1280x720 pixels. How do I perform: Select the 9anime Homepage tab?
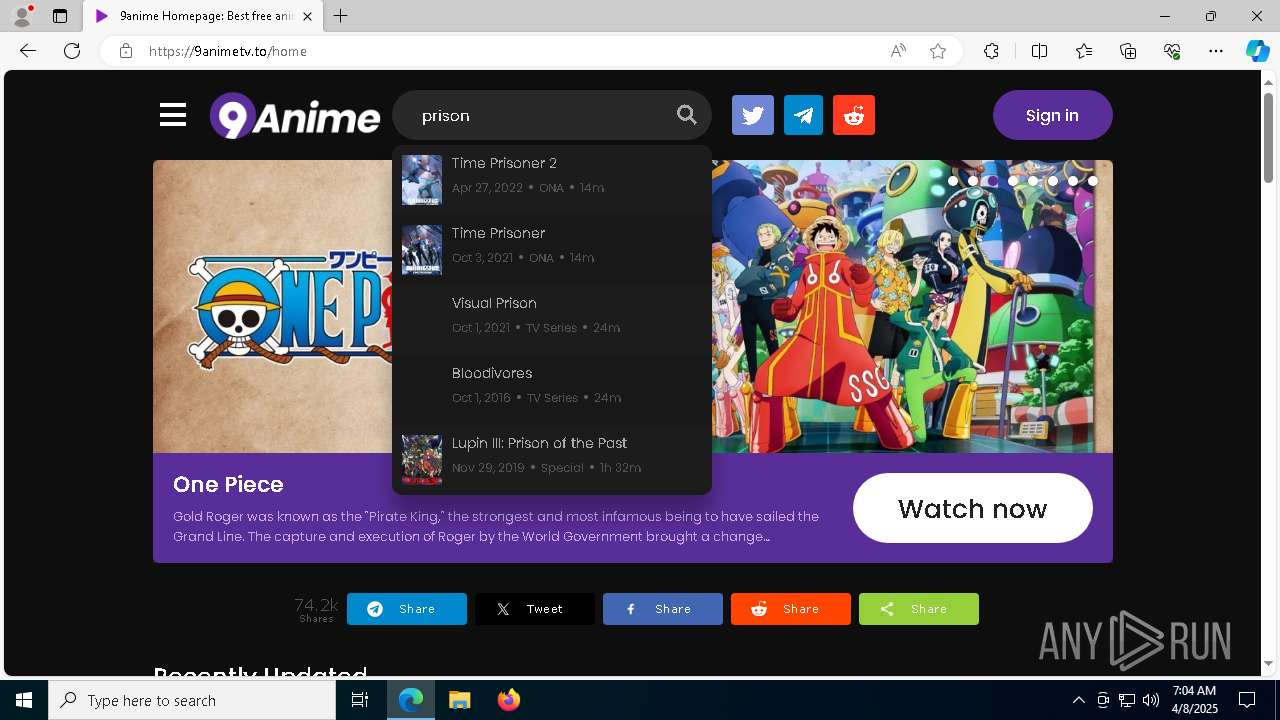click(203, 16)
